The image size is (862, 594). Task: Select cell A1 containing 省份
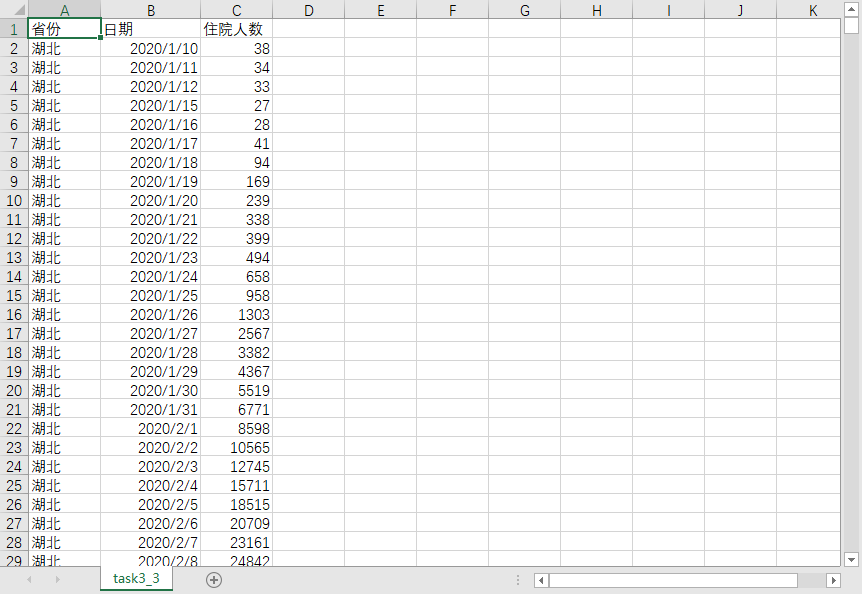pyautogui.click(x=64, y=29)
